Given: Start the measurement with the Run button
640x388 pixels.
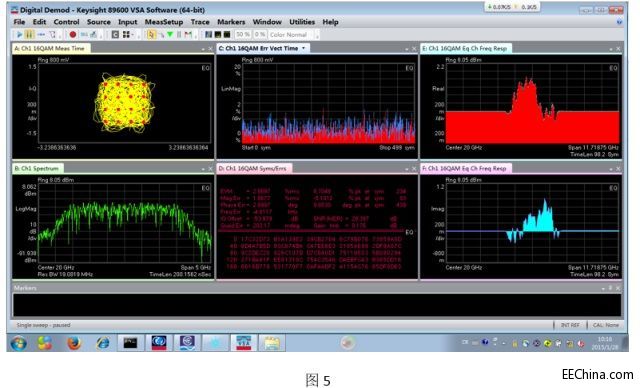Looking at the screenshot, I should pos(20,35).
